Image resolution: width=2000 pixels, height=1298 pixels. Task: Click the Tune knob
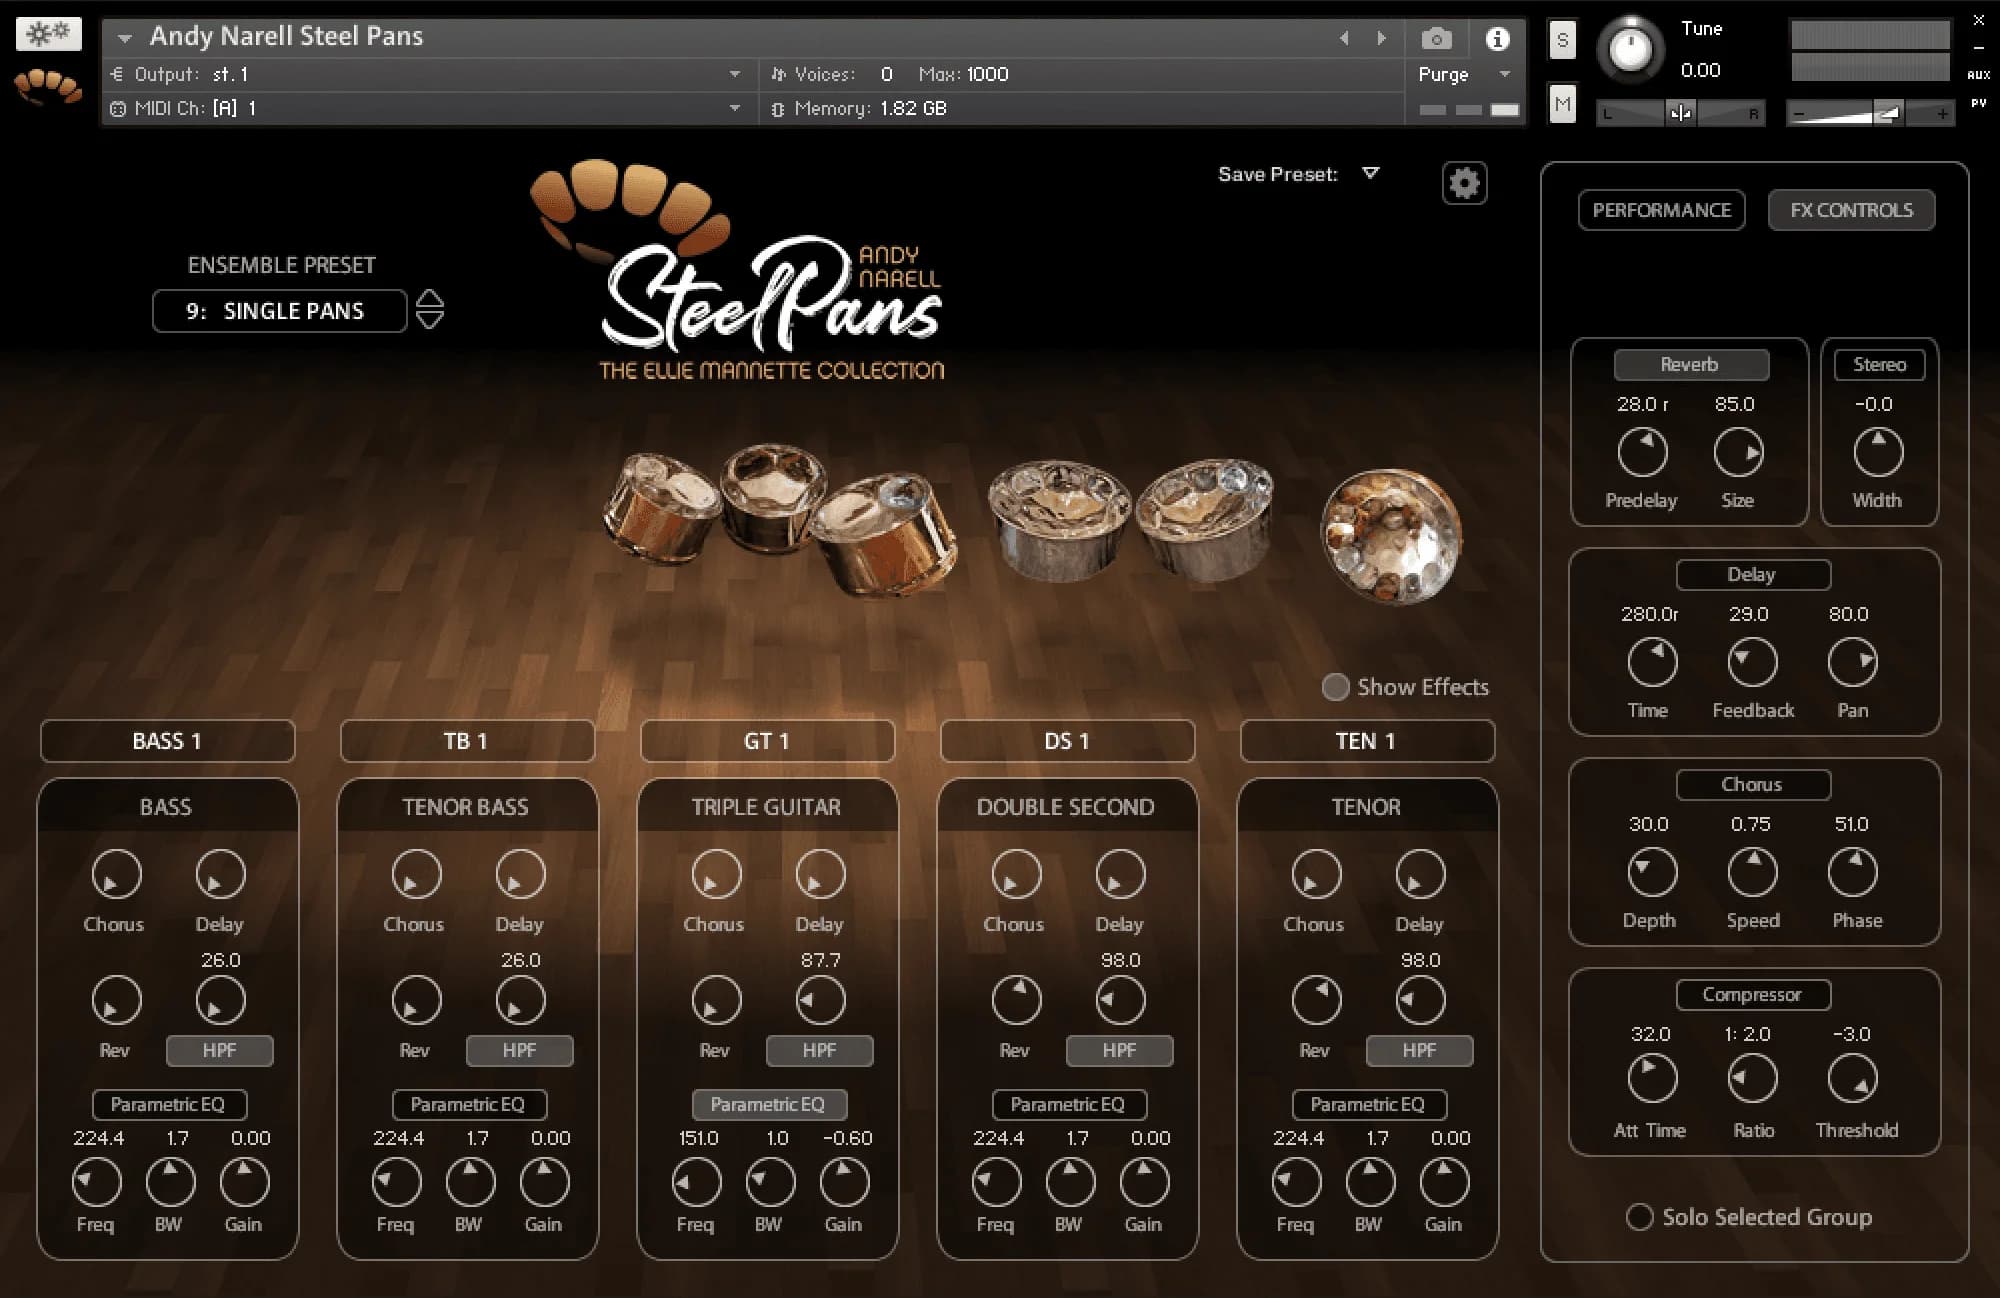[1630, 49]
